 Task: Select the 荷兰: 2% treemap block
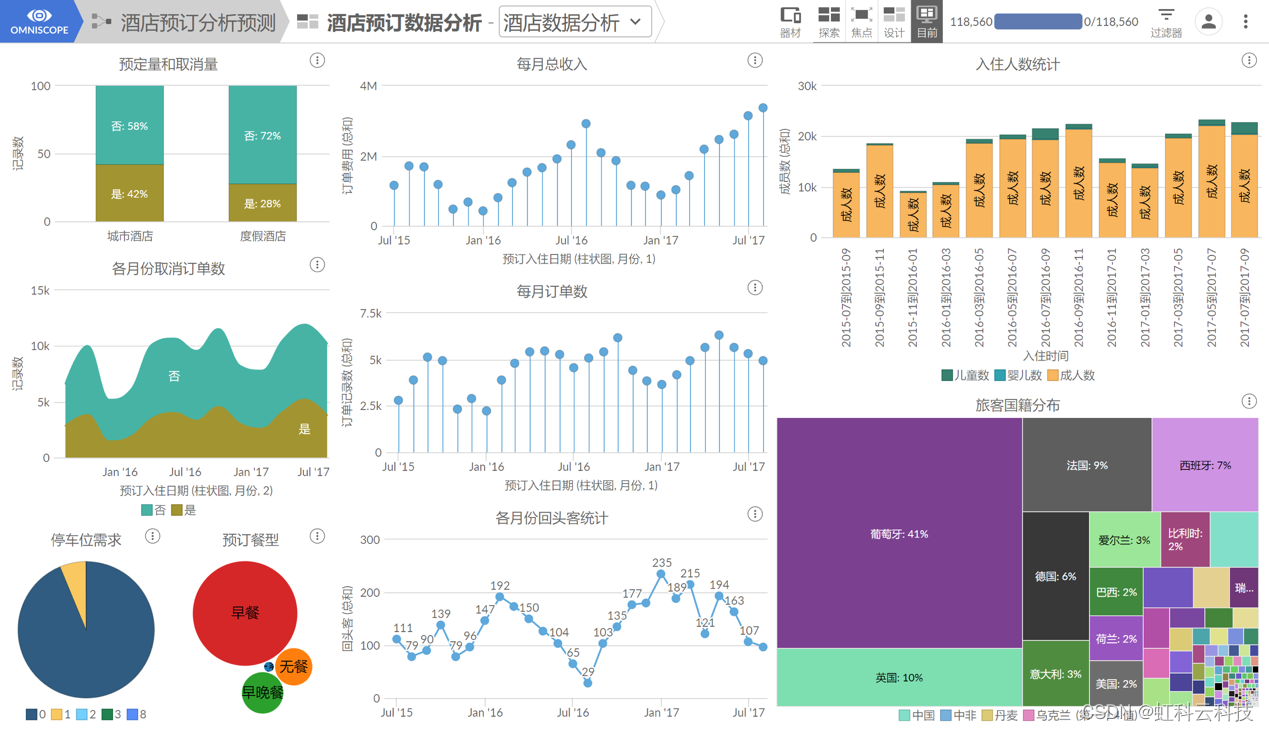point(1116,638)
